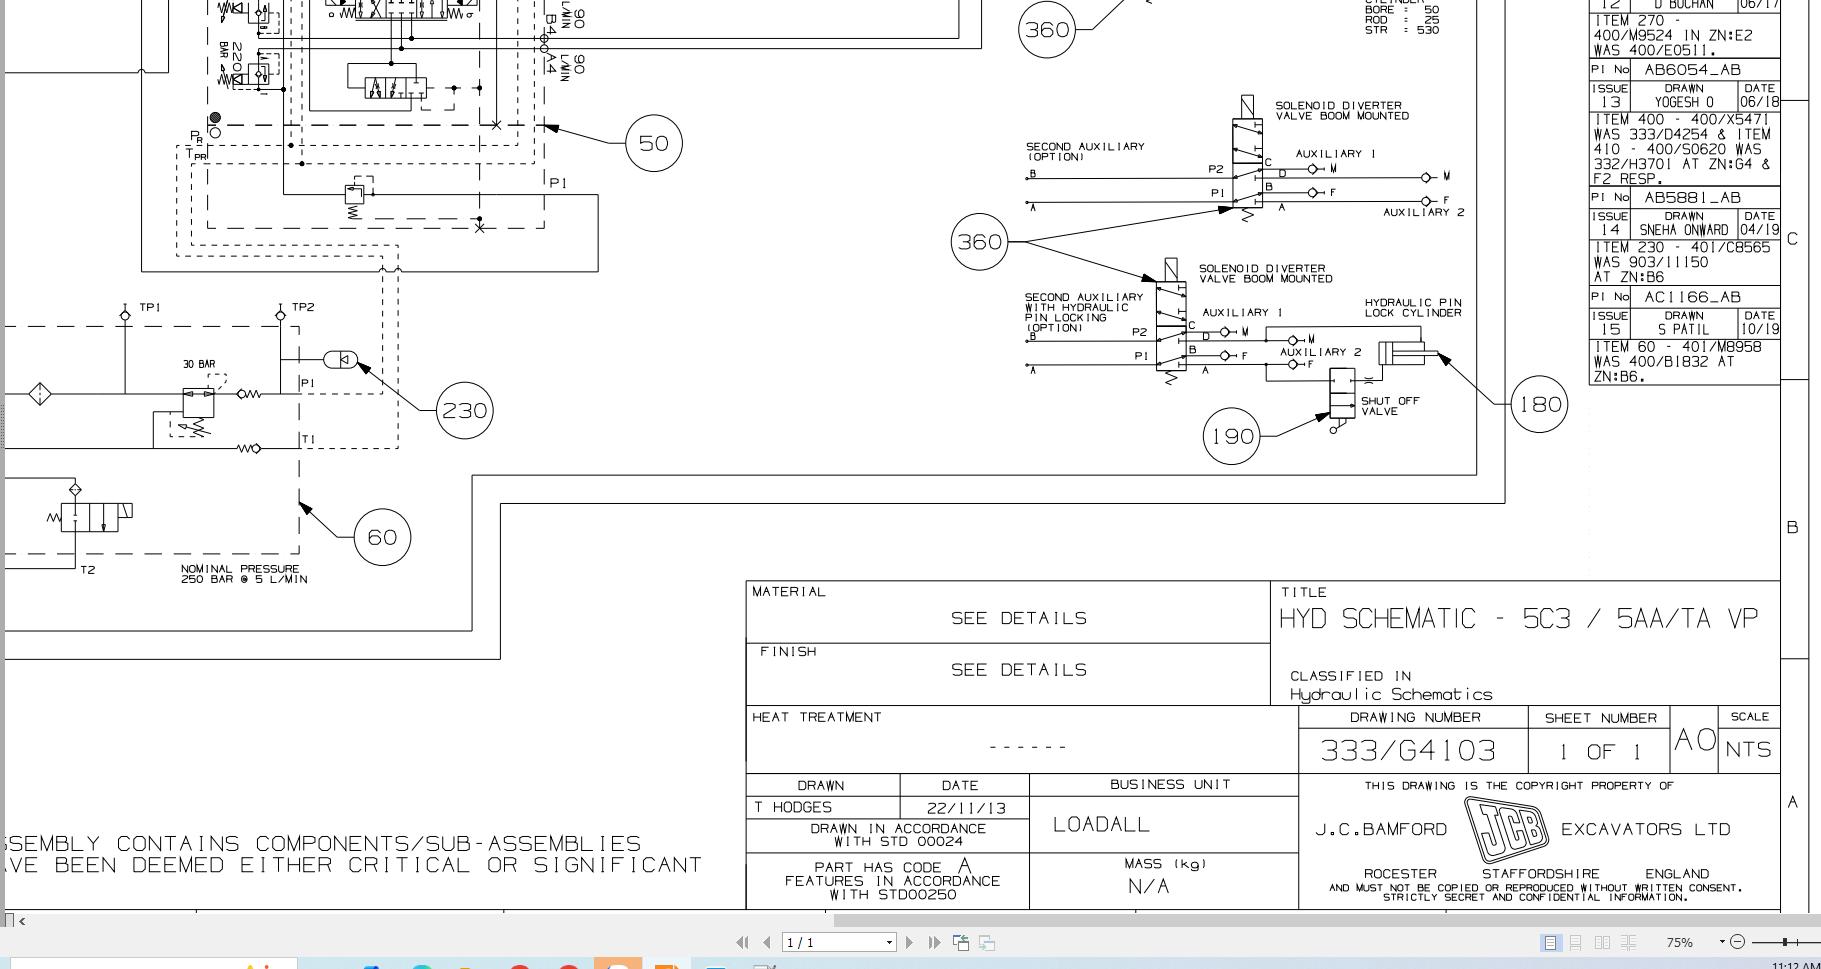The width and height of the screenshot is (1821, 969).
Task: Select continuous facing view mode
Action: (1628, 942)
